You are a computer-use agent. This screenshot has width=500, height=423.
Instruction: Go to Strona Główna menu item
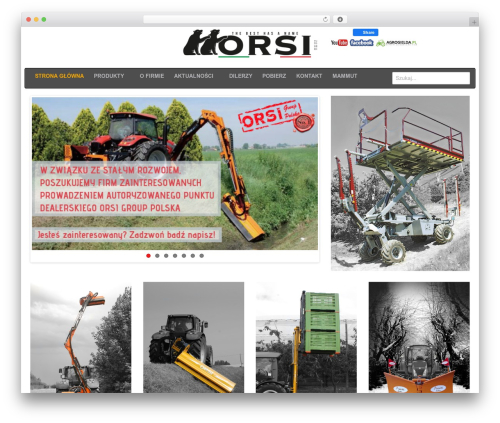(59, 76)
